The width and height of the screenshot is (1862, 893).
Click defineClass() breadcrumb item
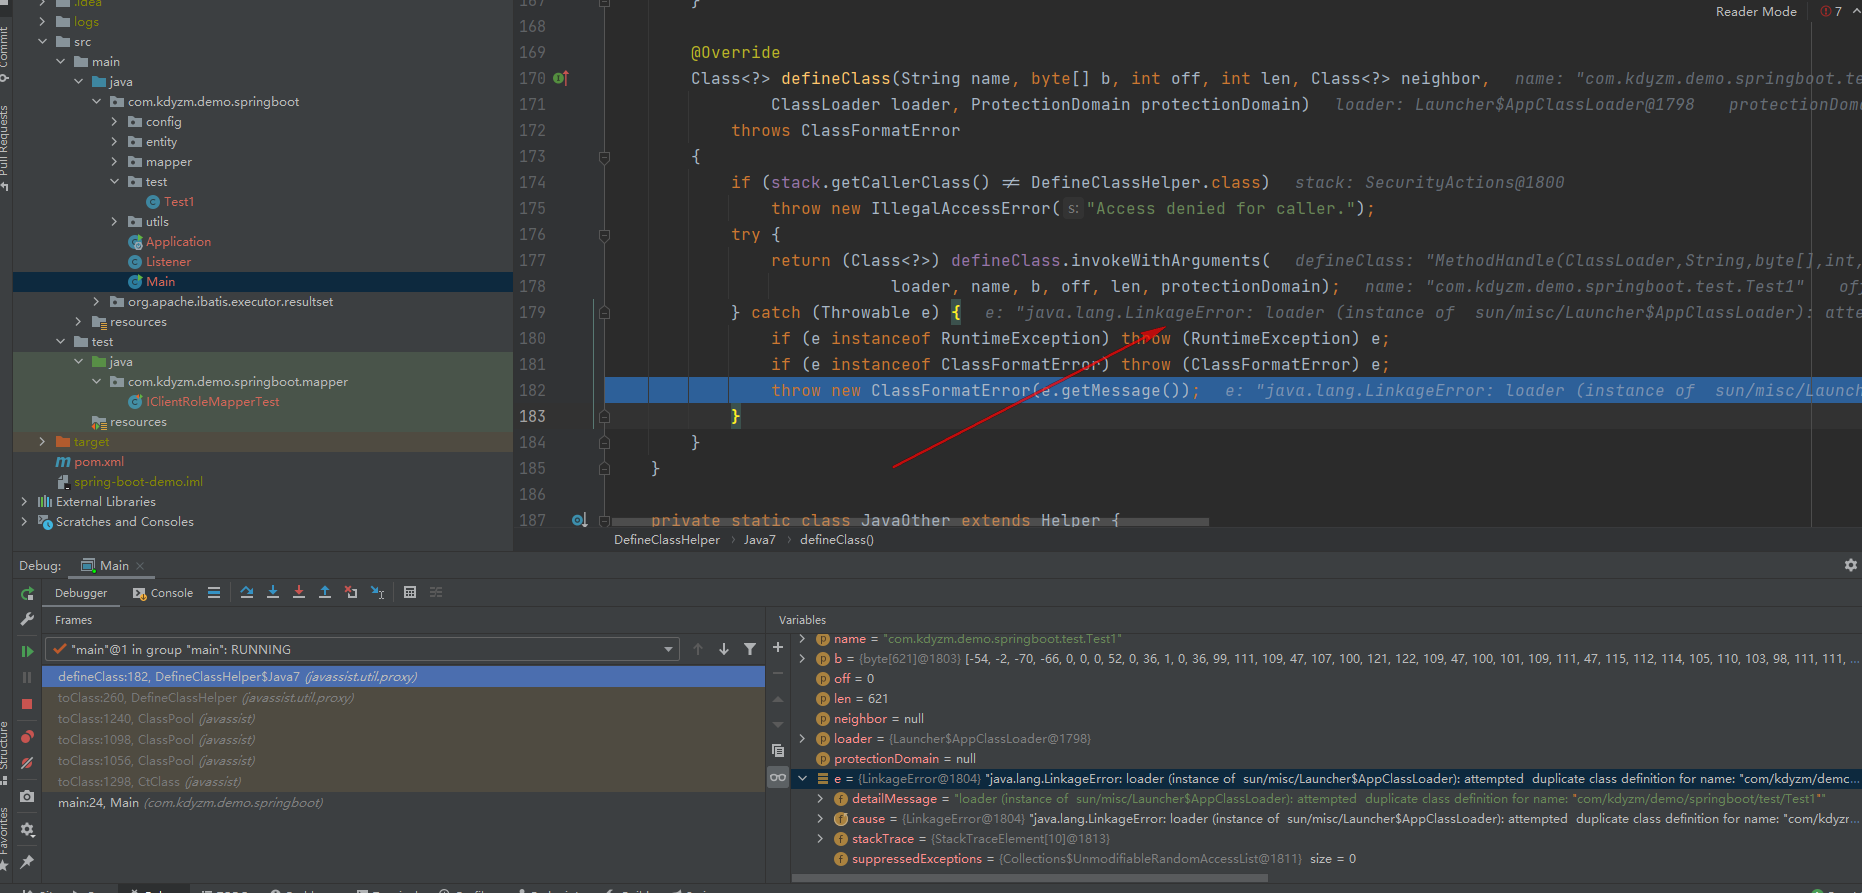tap(837, 540)
